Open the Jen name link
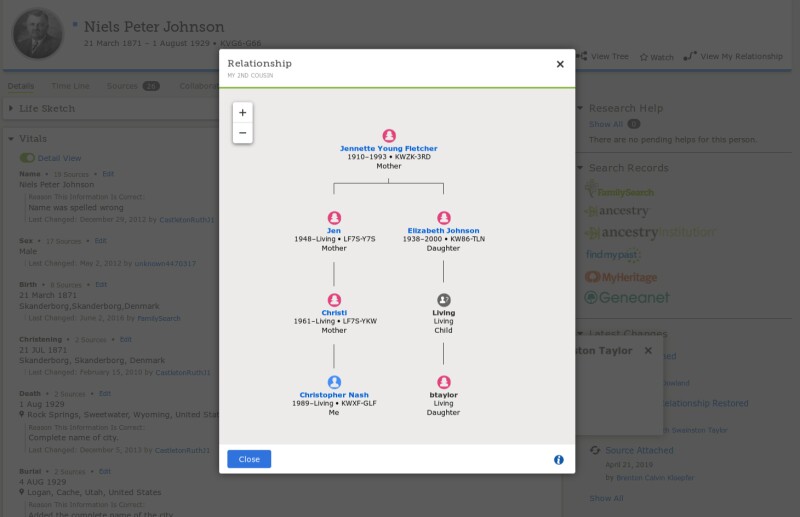This screenshot has width=800, height=517. (334, 231)
